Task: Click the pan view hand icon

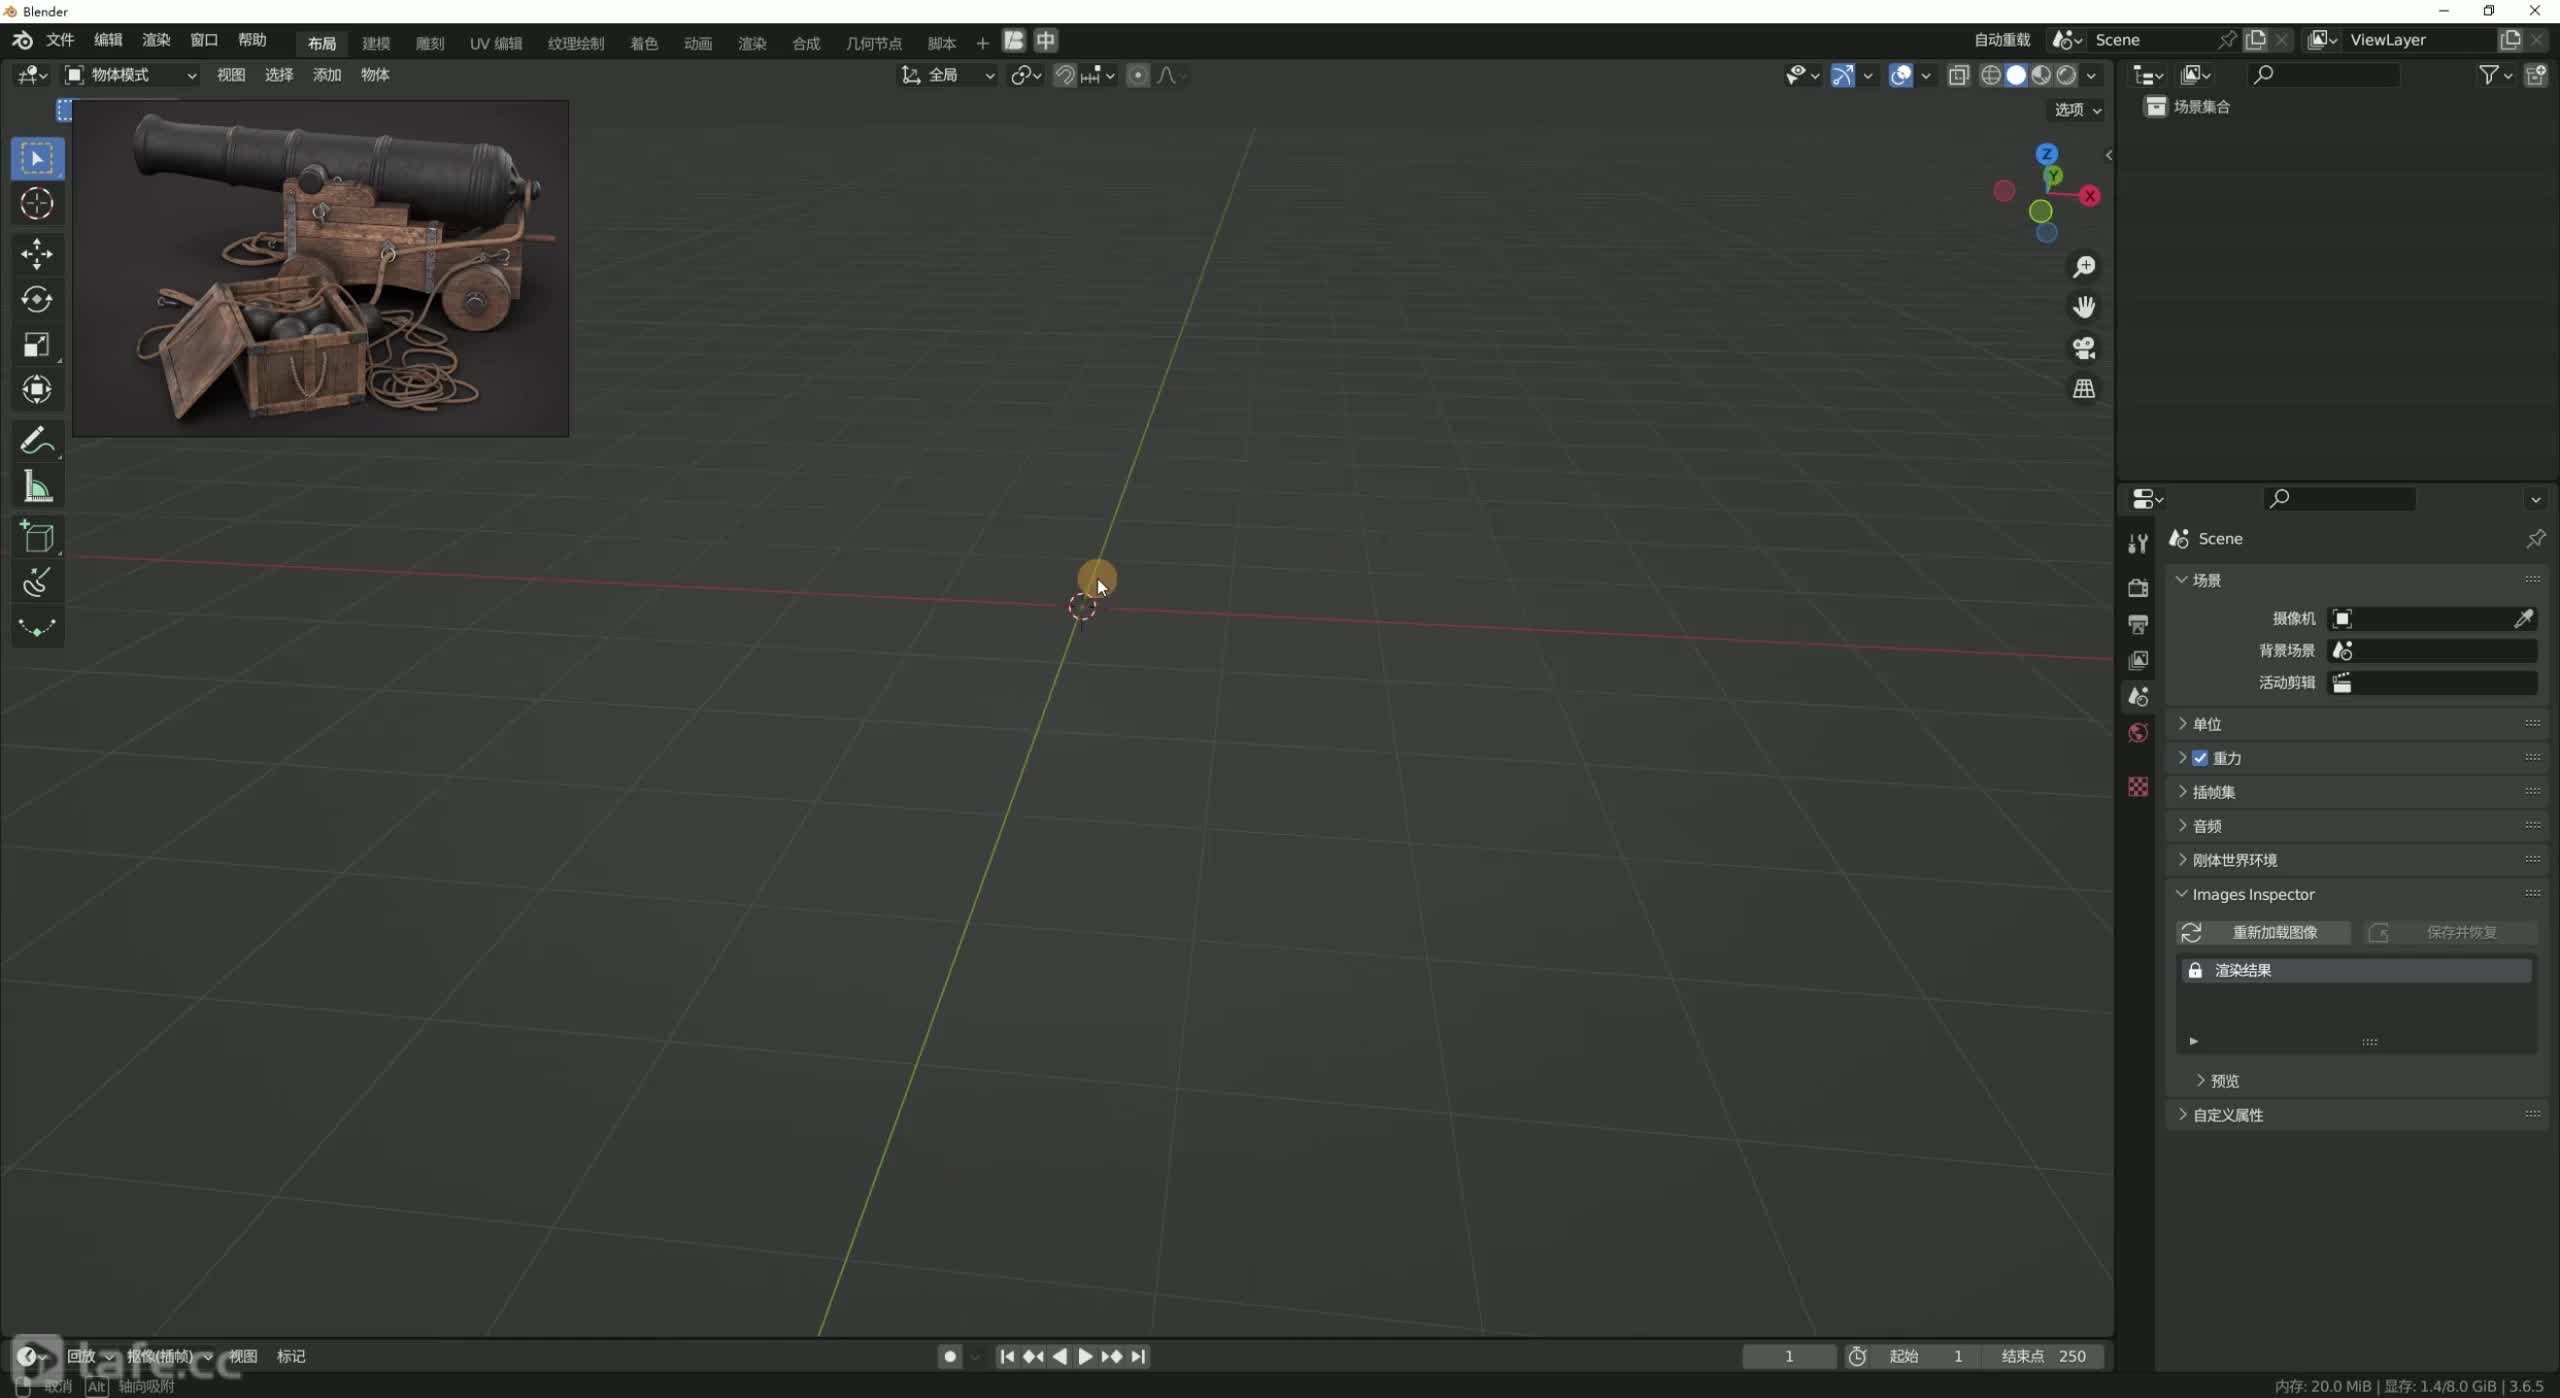Action: point(2084,307)
